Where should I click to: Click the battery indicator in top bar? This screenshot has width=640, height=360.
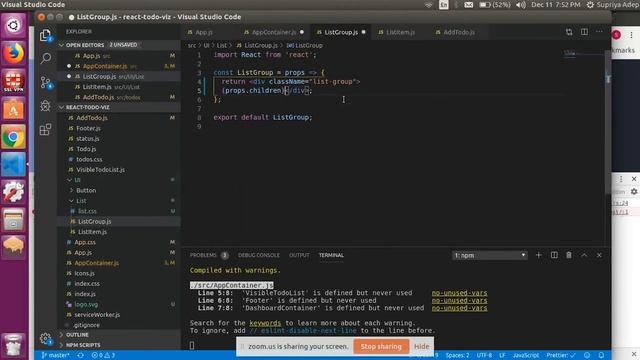(x=495, y=4)
